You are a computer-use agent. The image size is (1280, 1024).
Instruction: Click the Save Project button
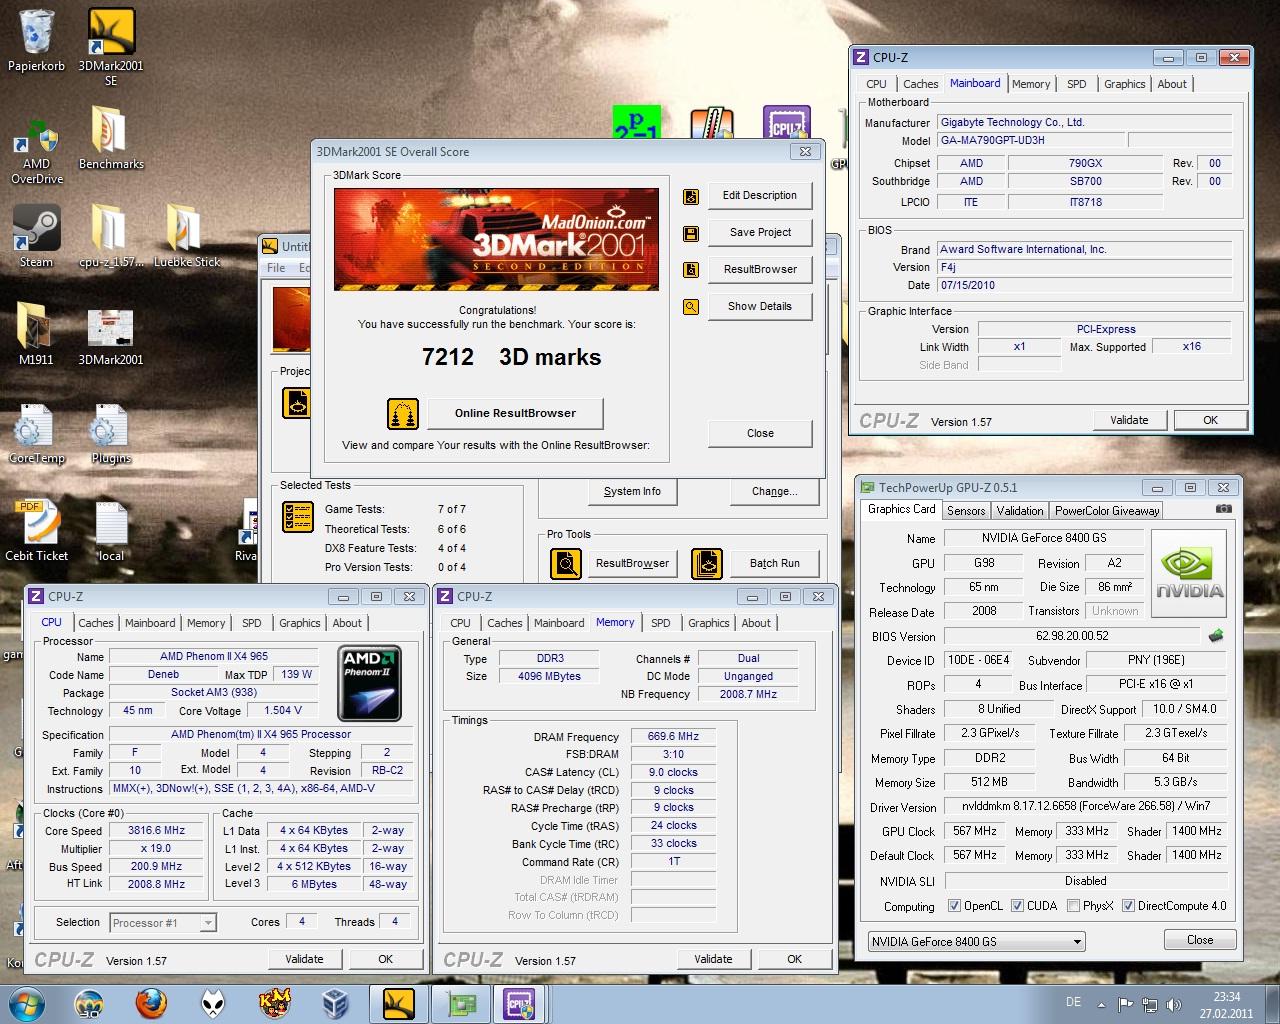pyautogui.click(x=760, y=233)
